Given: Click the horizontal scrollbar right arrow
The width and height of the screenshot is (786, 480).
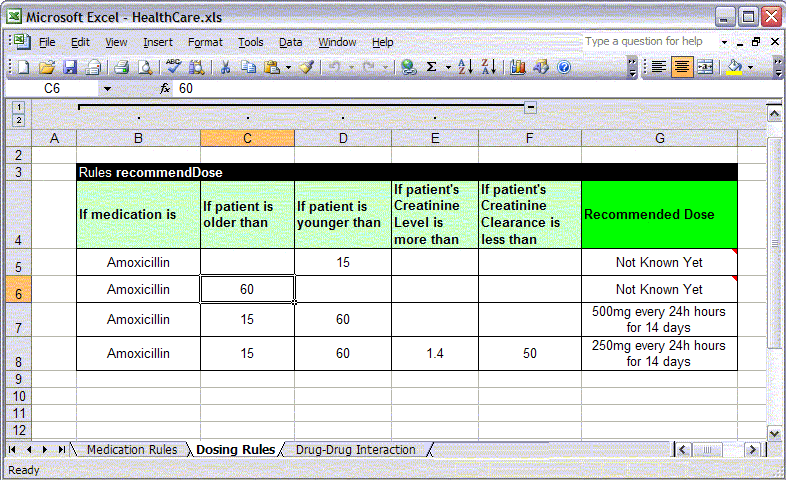Looking at the screenshot, I should pyautogui.click(x=752, y=449).
